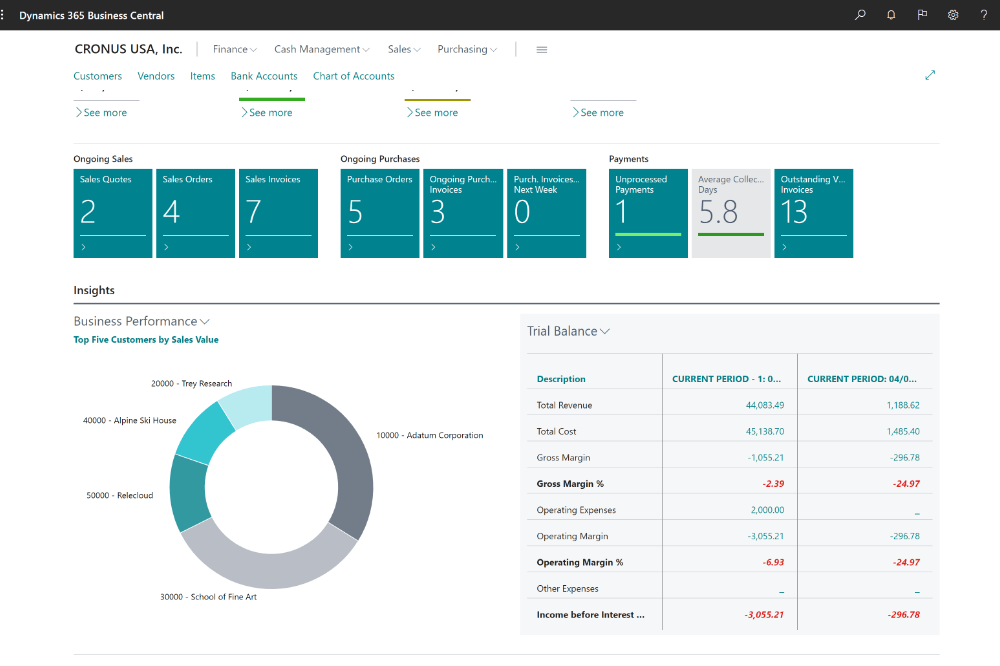Click the CURRENT PERIOD: 04/0 column header
The image size is (1000, 666).
862,379
